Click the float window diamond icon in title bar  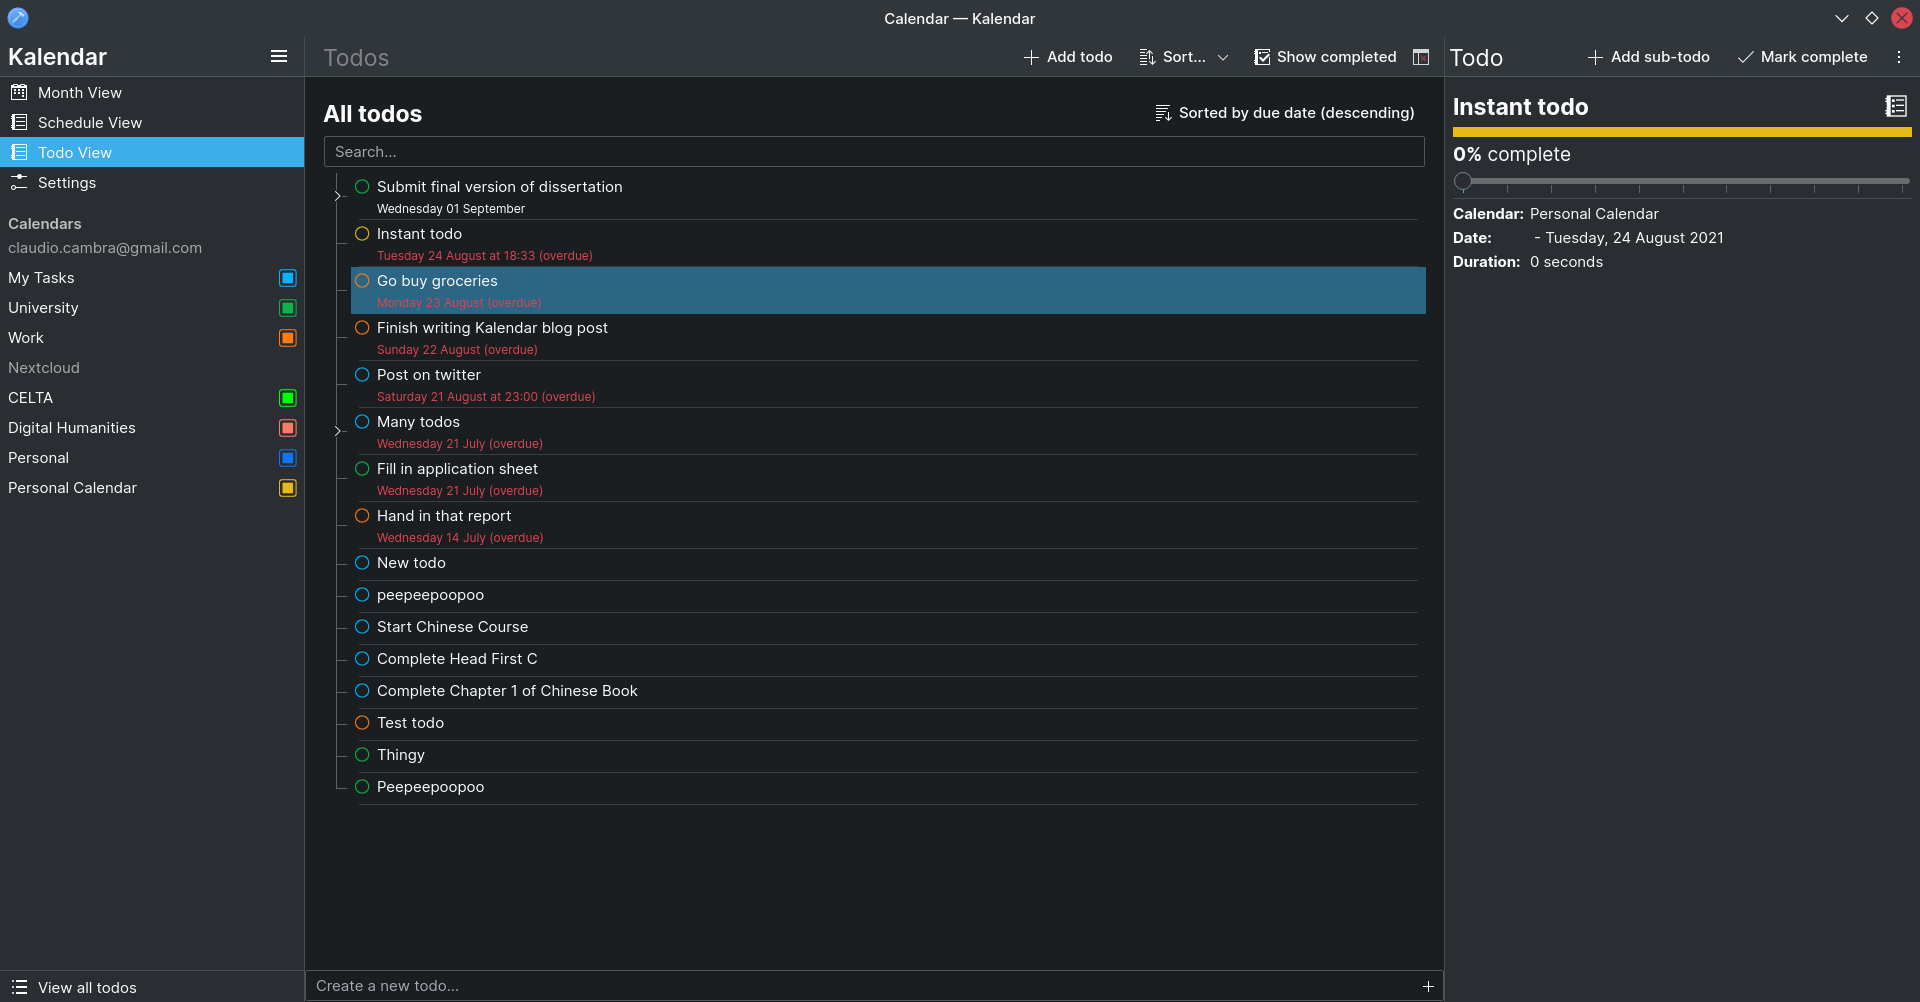1872,18
